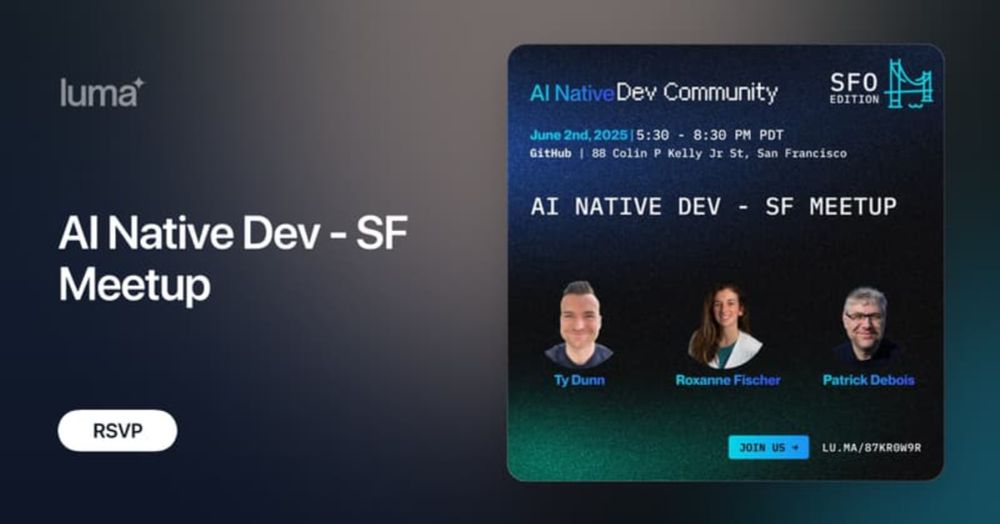
Task: Click the RSVP button
Action: click(117, 431)
